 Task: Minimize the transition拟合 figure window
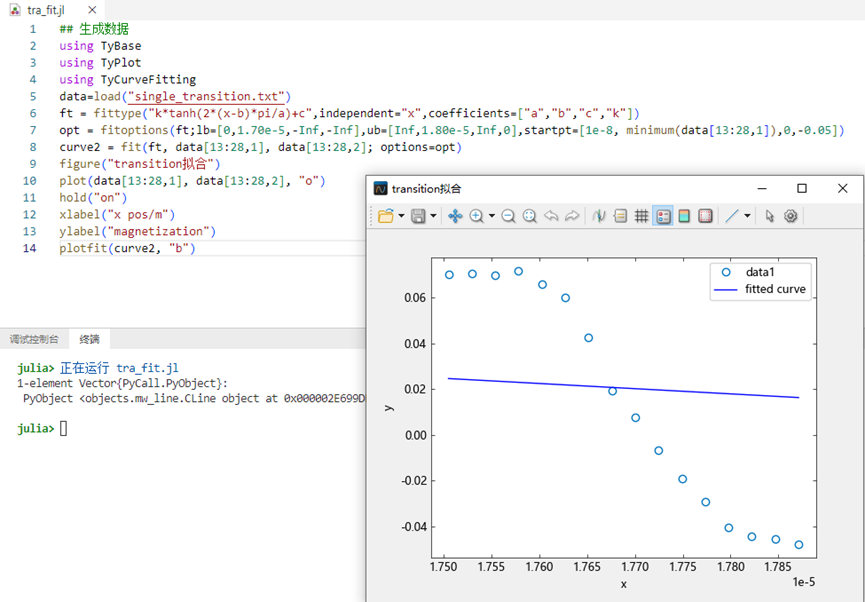click(762, 189)
